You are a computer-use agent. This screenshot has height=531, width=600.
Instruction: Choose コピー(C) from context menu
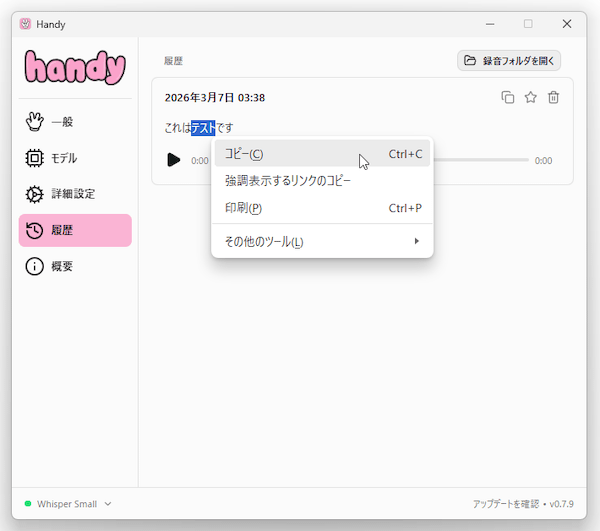click(322, 154)
